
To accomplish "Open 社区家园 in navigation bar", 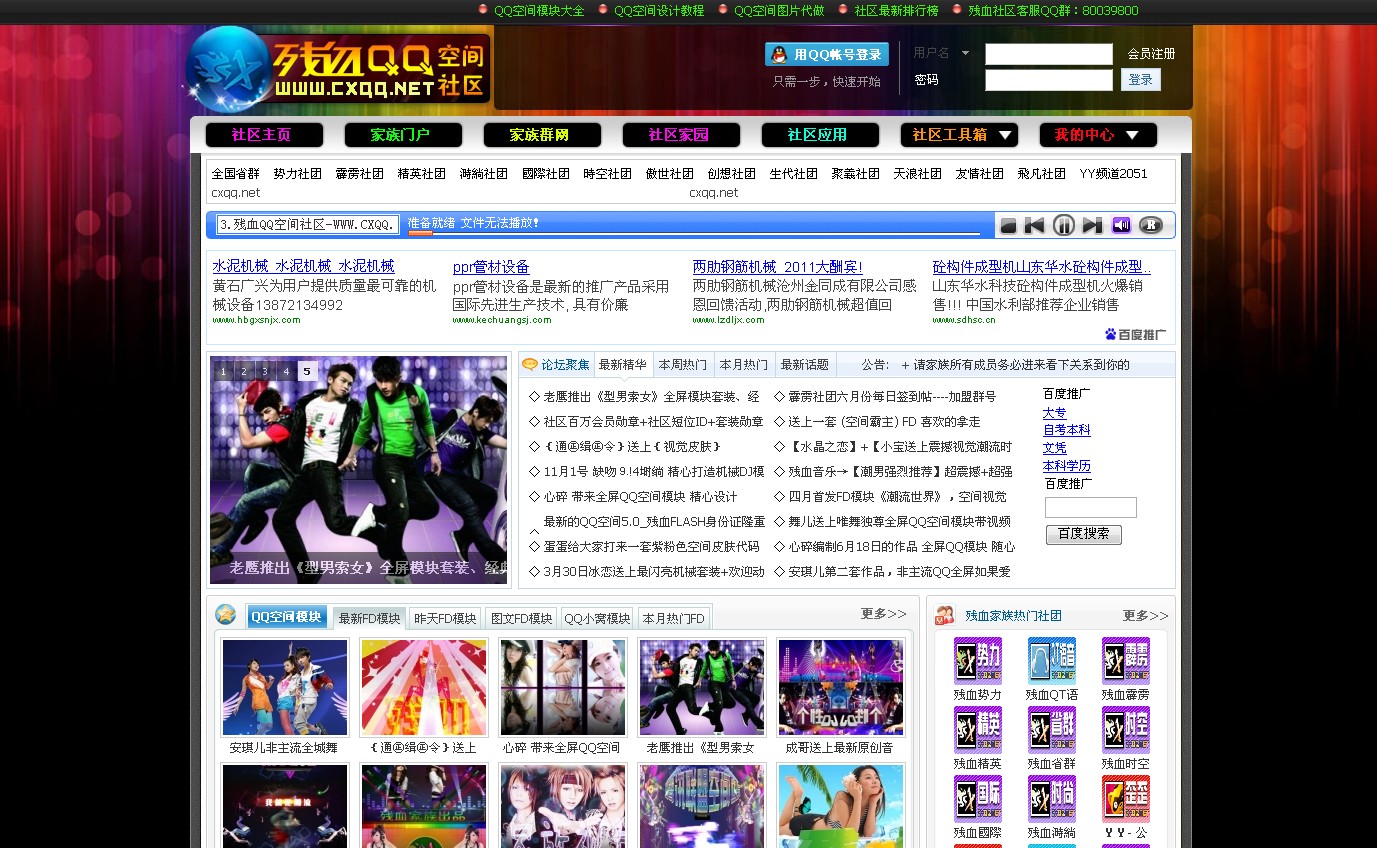I will (x=681, y=135).
